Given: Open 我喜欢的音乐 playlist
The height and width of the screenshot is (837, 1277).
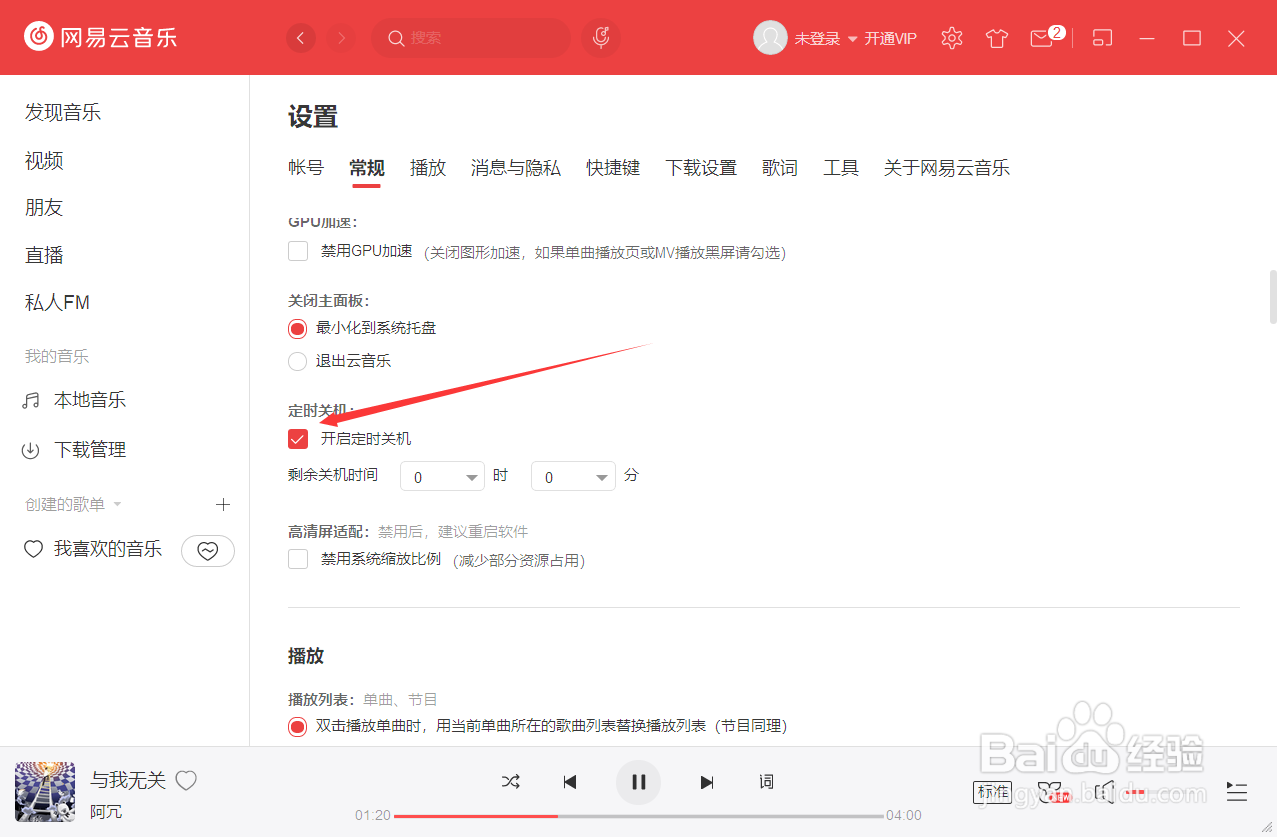Looking at the screenshot, I should [x=107, y=549].
